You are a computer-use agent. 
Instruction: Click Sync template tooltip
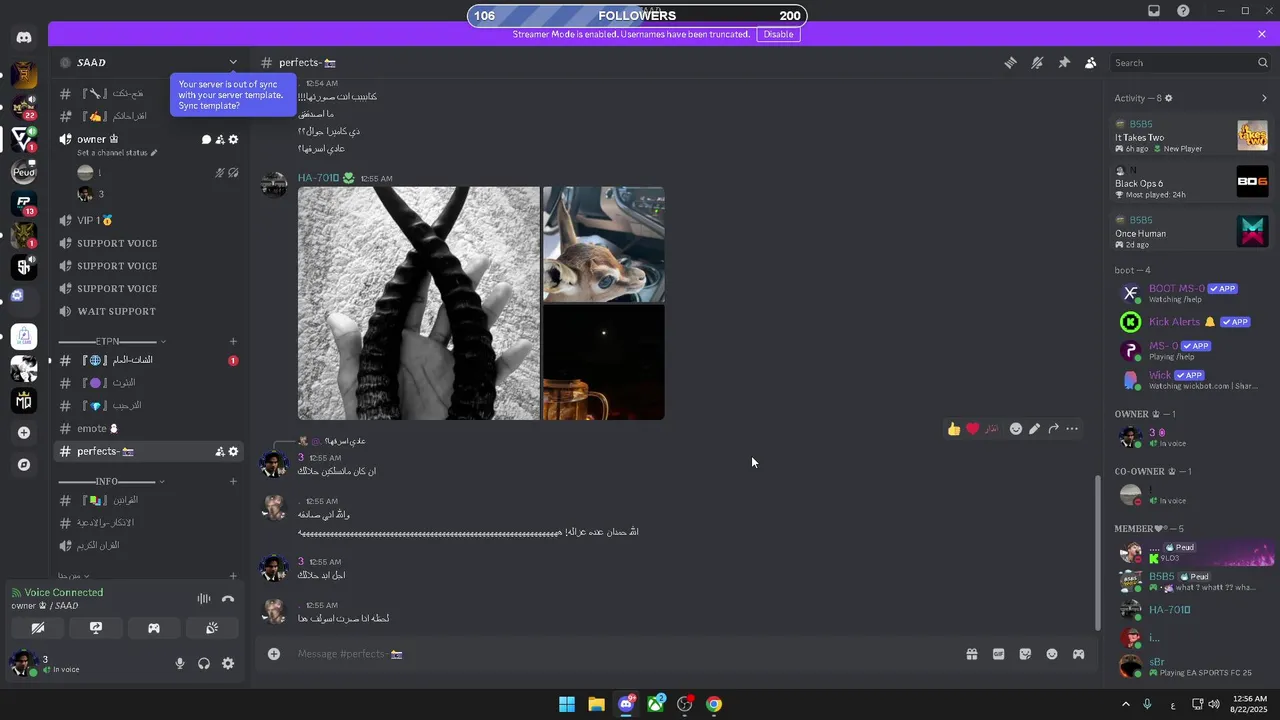(x=233, y=95)
